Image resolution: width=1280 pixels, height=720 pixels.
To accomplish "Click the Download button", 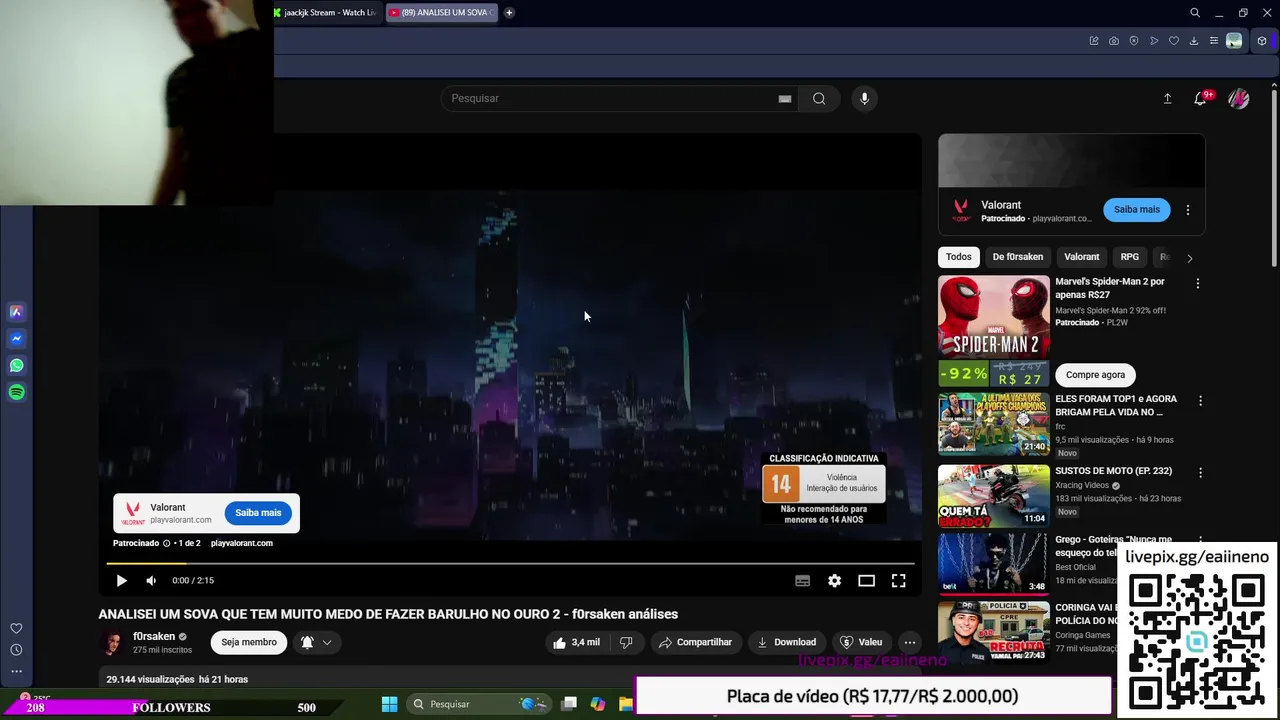I will tap(786, 642).
